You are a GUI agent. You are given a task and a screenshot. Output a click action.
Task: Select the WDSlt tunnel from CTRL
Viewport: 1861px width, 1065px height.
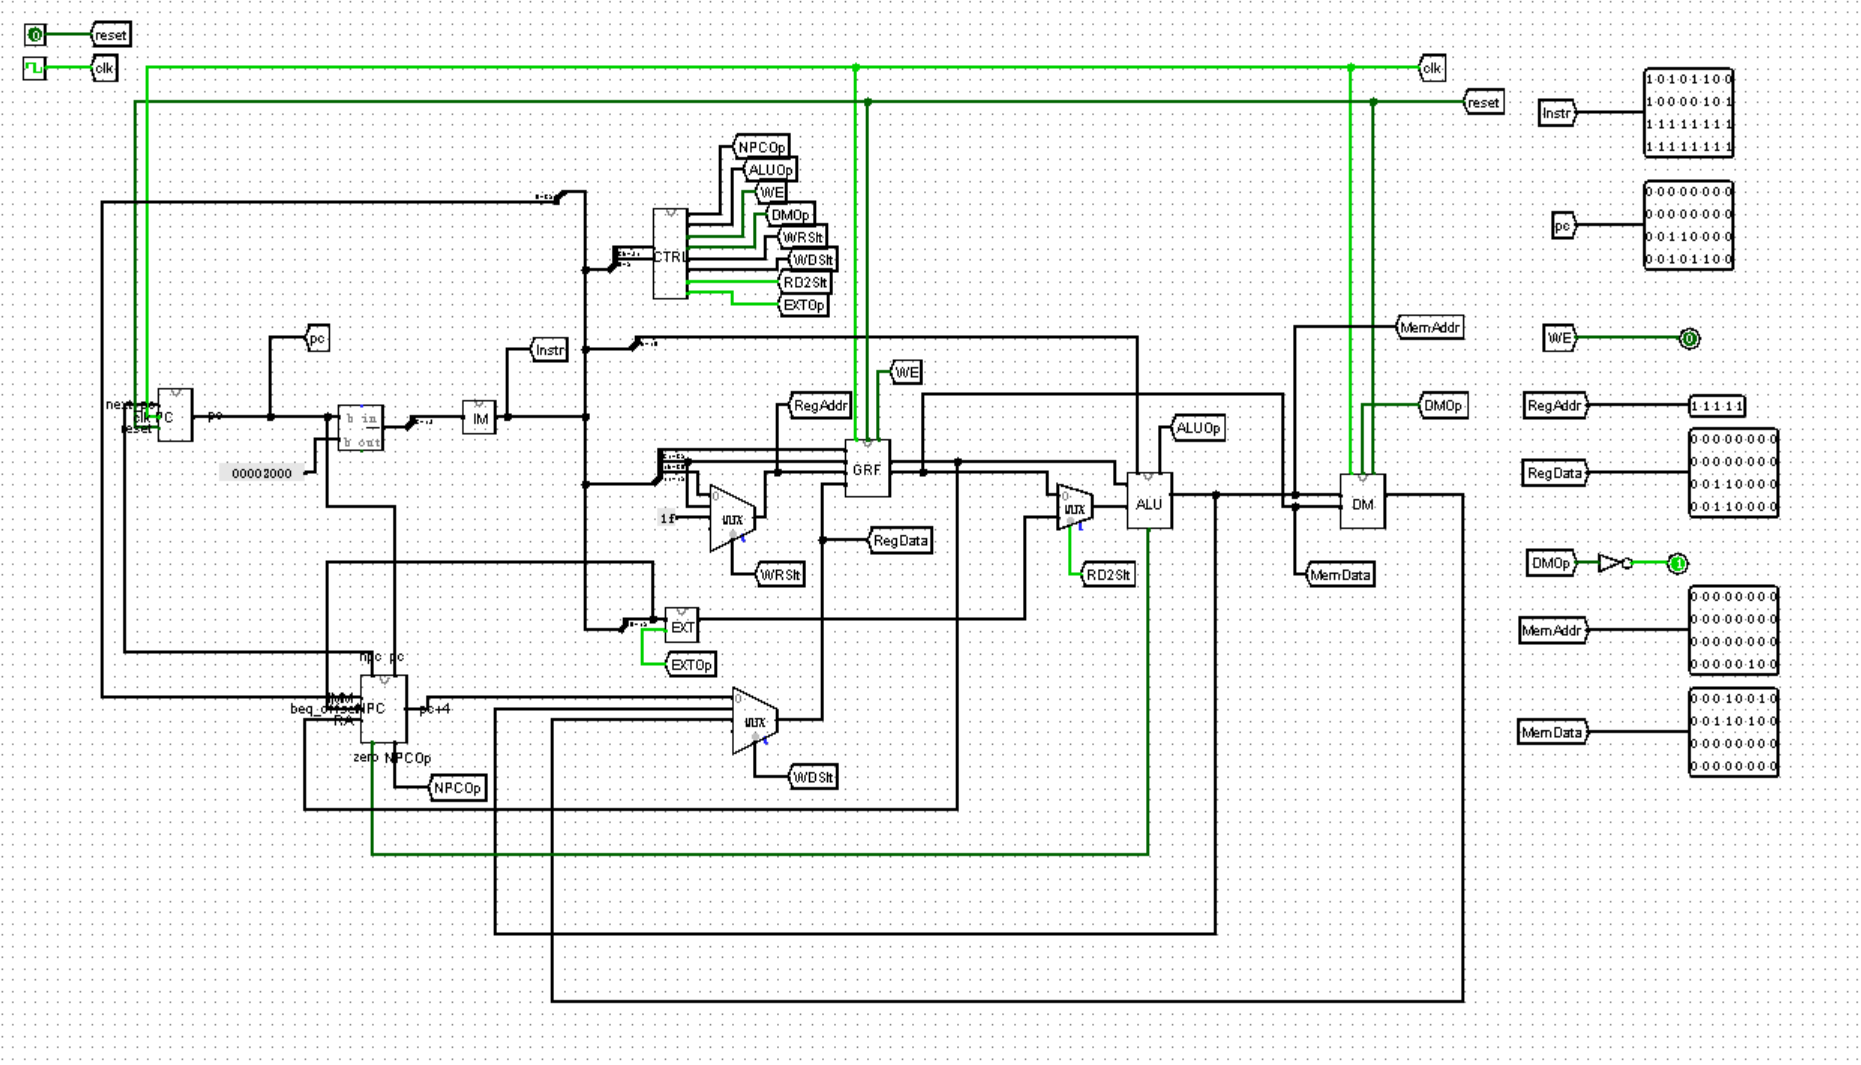coord(812,260)
